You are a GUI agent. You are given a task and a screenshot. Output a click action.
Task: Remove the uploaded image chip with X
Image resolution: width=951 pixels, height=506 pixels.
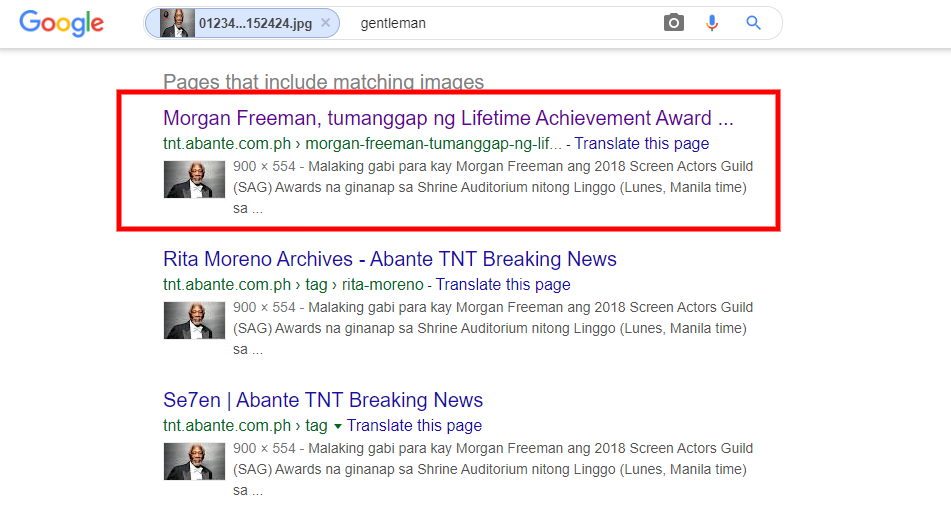pyautogui.click(x=326, y=23)
